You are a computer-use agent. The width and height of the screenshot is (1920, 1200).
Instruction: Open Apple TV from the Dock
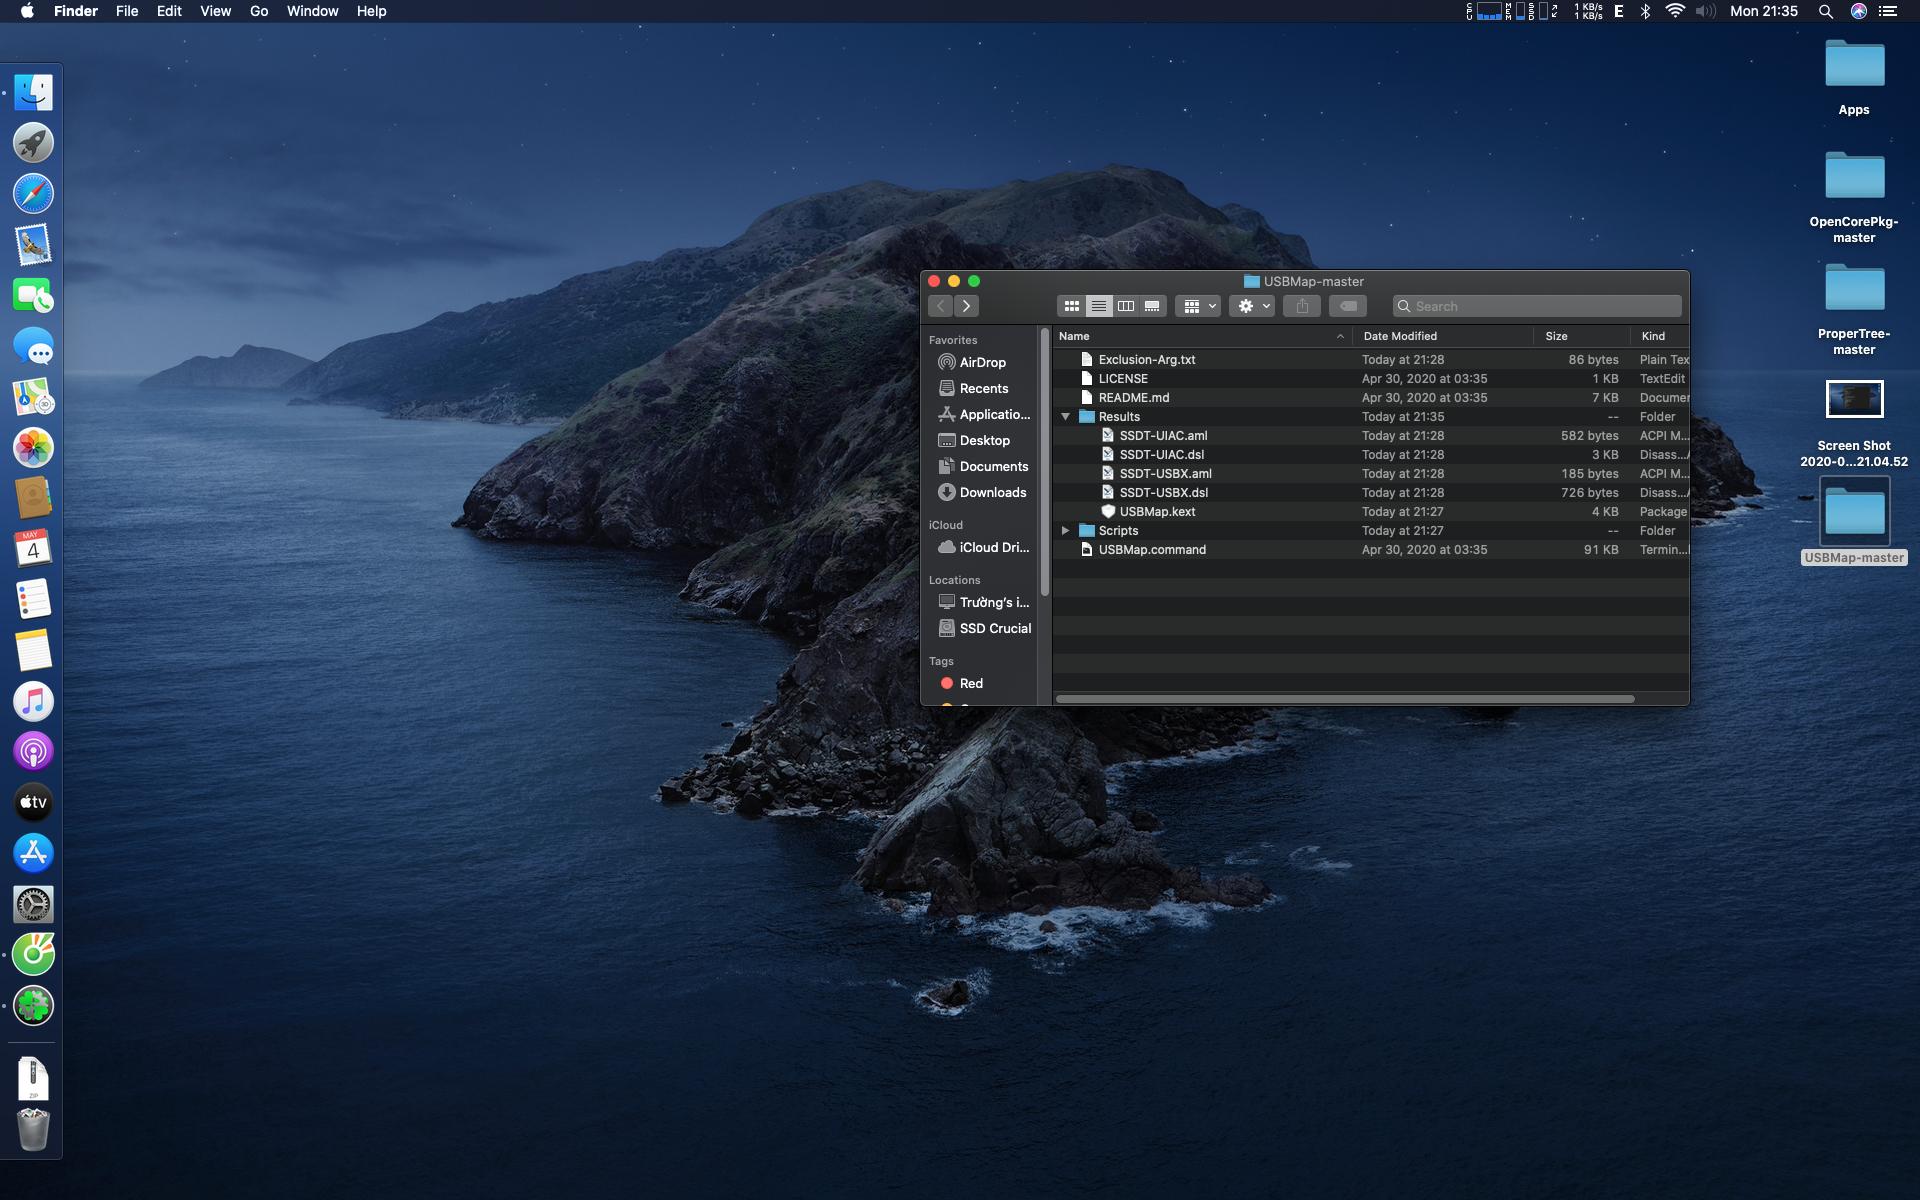click(33, 802)
